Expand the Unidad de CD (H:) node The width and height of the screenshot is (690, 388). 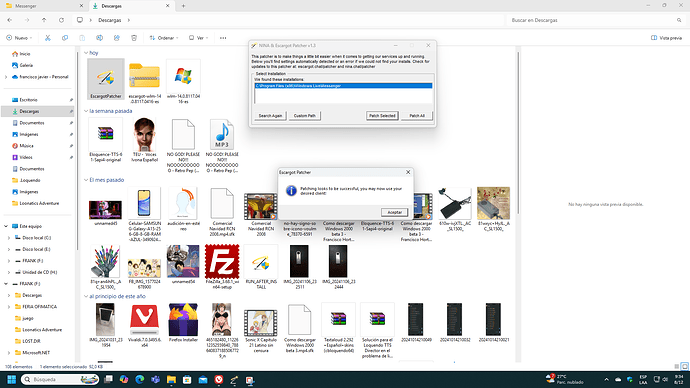[x=9, y=272]
